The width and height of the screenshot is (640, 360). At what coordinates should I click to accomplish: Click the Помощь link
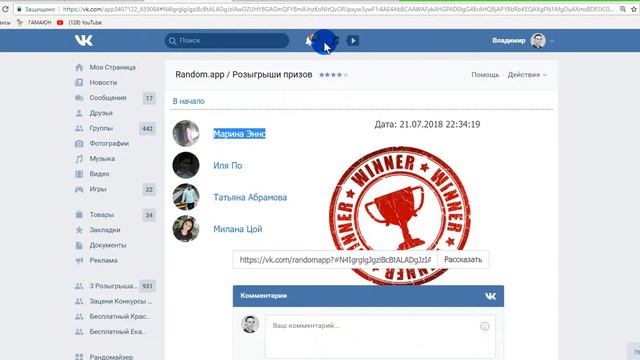click(485, 75)
